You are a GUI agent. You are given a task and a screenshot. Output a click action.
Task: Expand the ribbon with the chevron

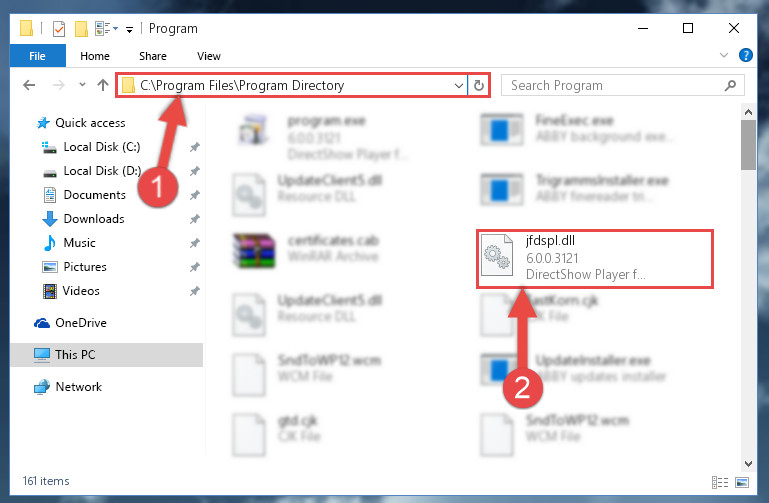(723, 55)
